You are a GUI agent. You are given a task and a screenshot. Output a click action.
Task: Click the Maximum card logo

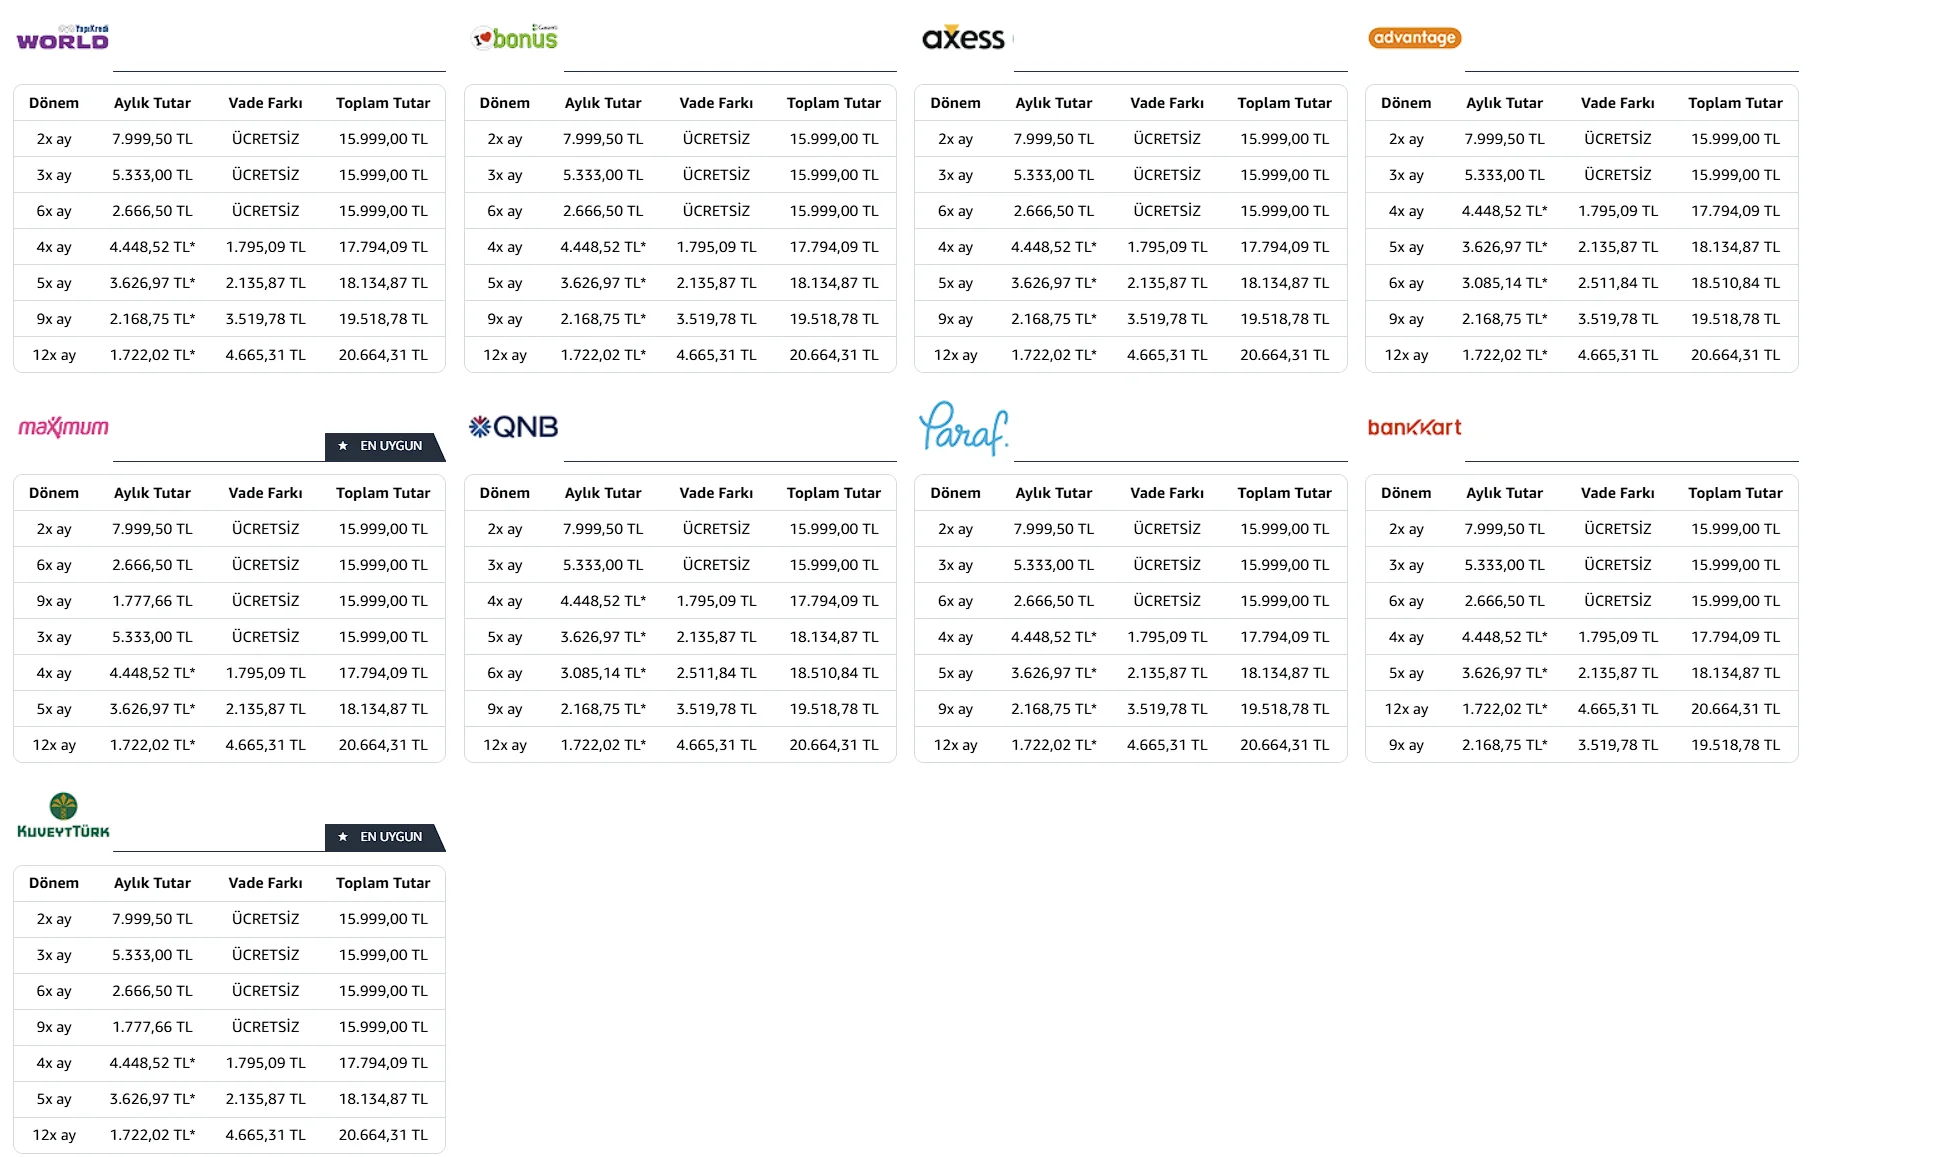63,427
